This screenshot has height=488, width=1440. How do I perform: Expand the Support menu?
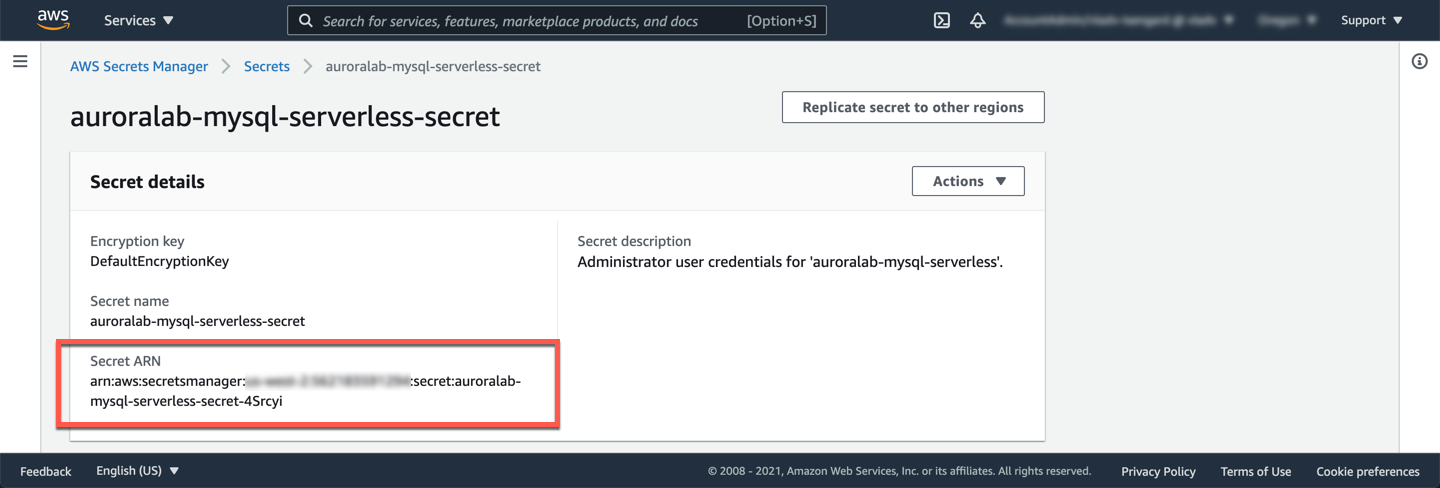pyautogui.click(x=1371, y=20)
